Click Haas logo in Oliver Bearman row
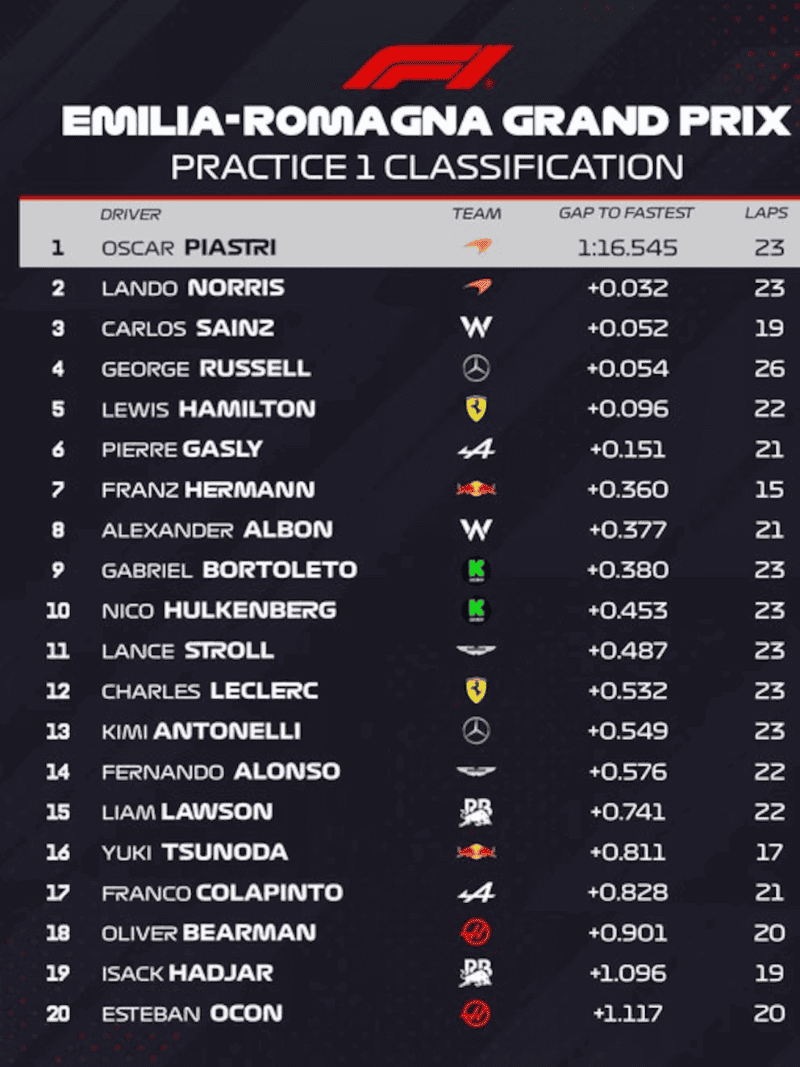The height and width of the screenshot is (1067, 800). (x=476, y=933)
